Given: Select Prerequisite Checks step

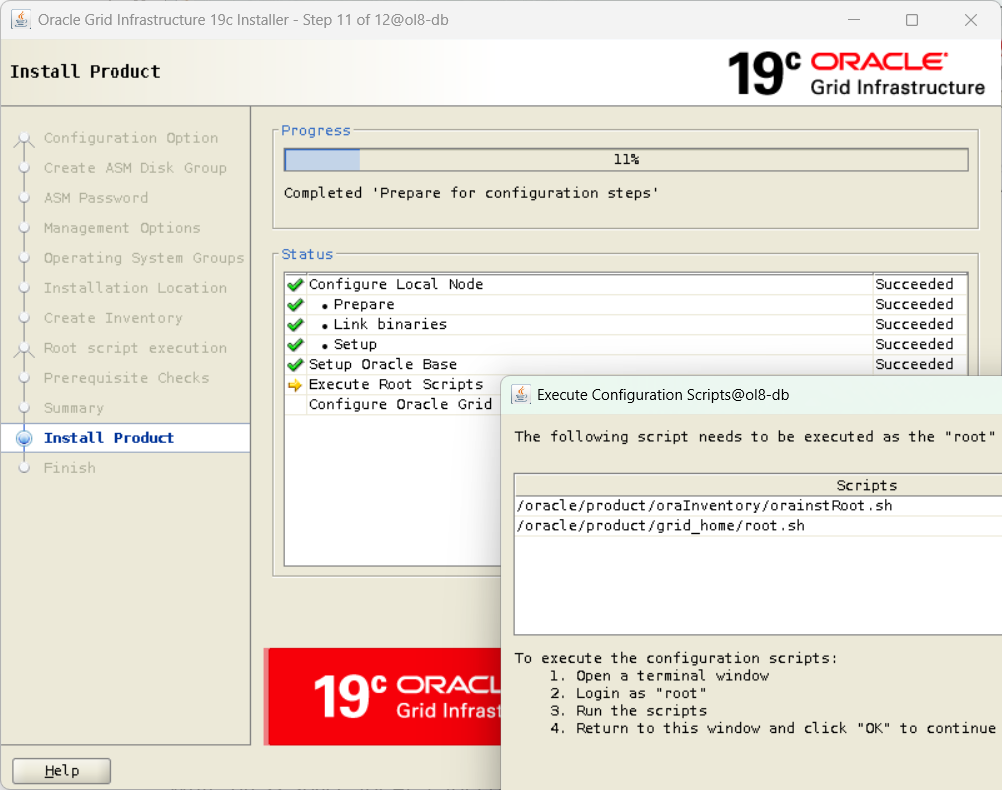Looking at the screenshot, I should [126, 378].
